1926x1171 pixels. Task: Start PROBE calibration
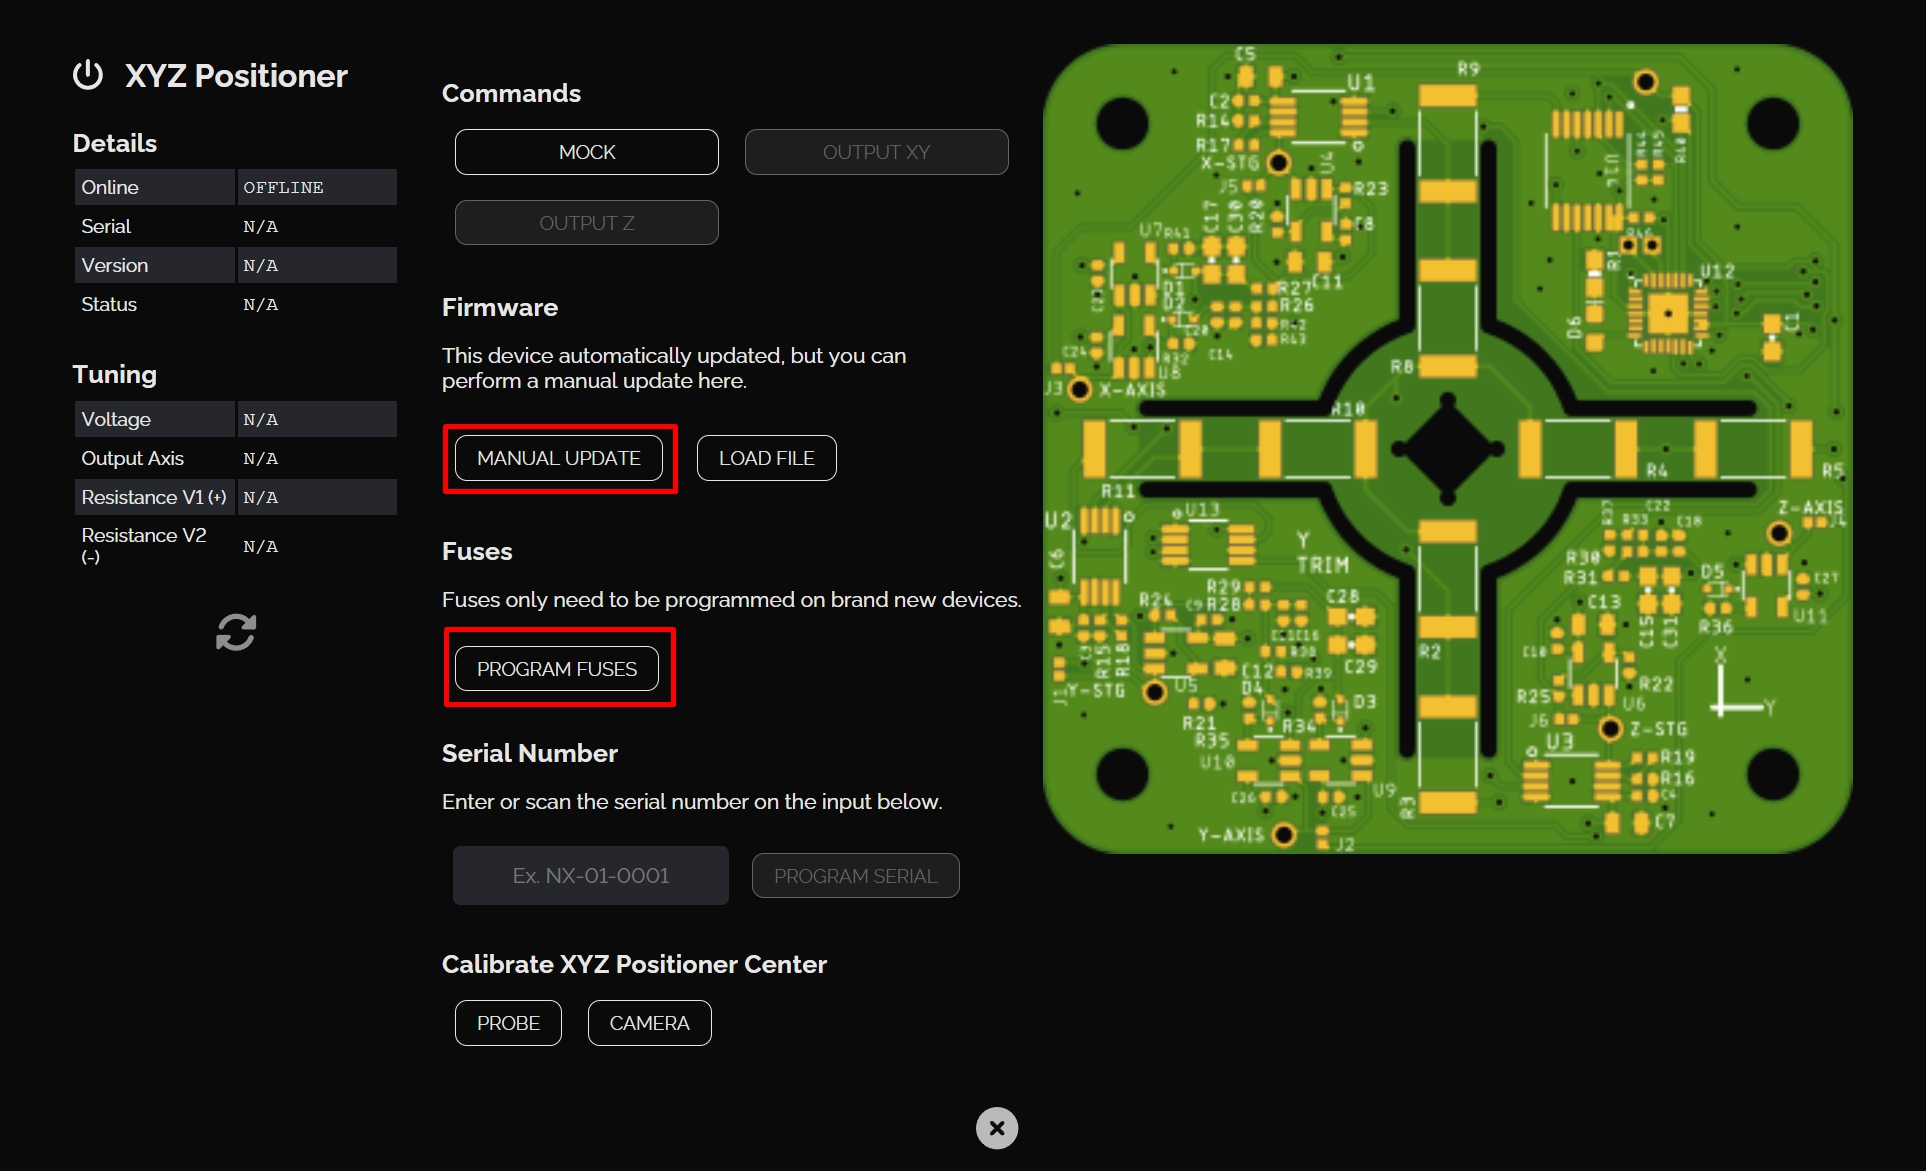click(508, 1023)
